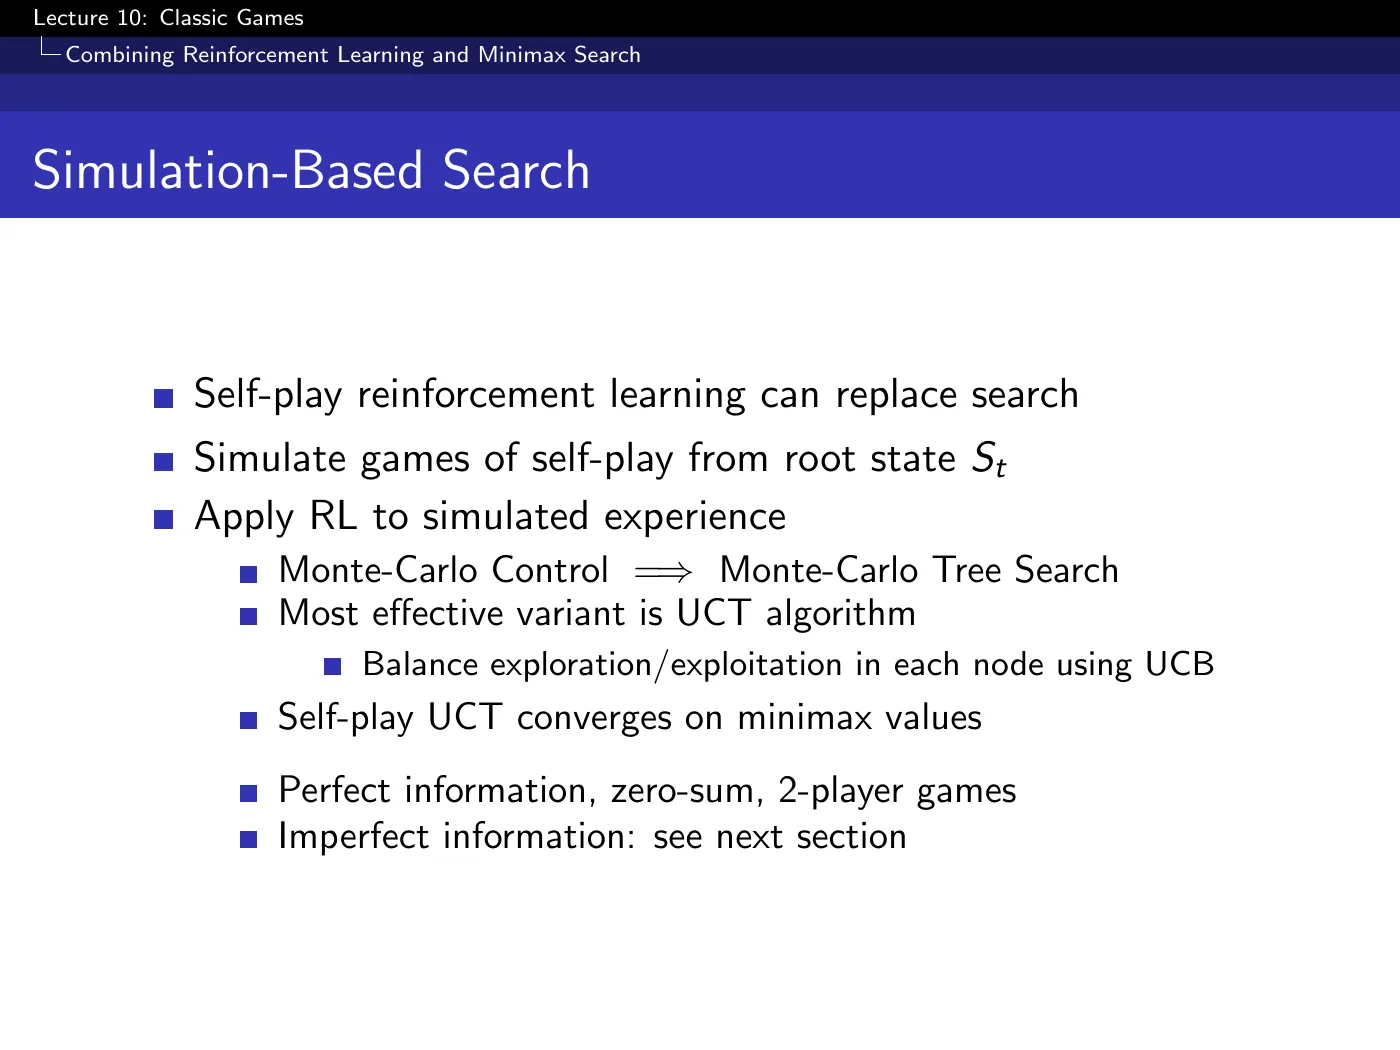
Task: Select the "Combining Reinforcement Learning and Minimax Search" section line
Action: pos(353,55)
